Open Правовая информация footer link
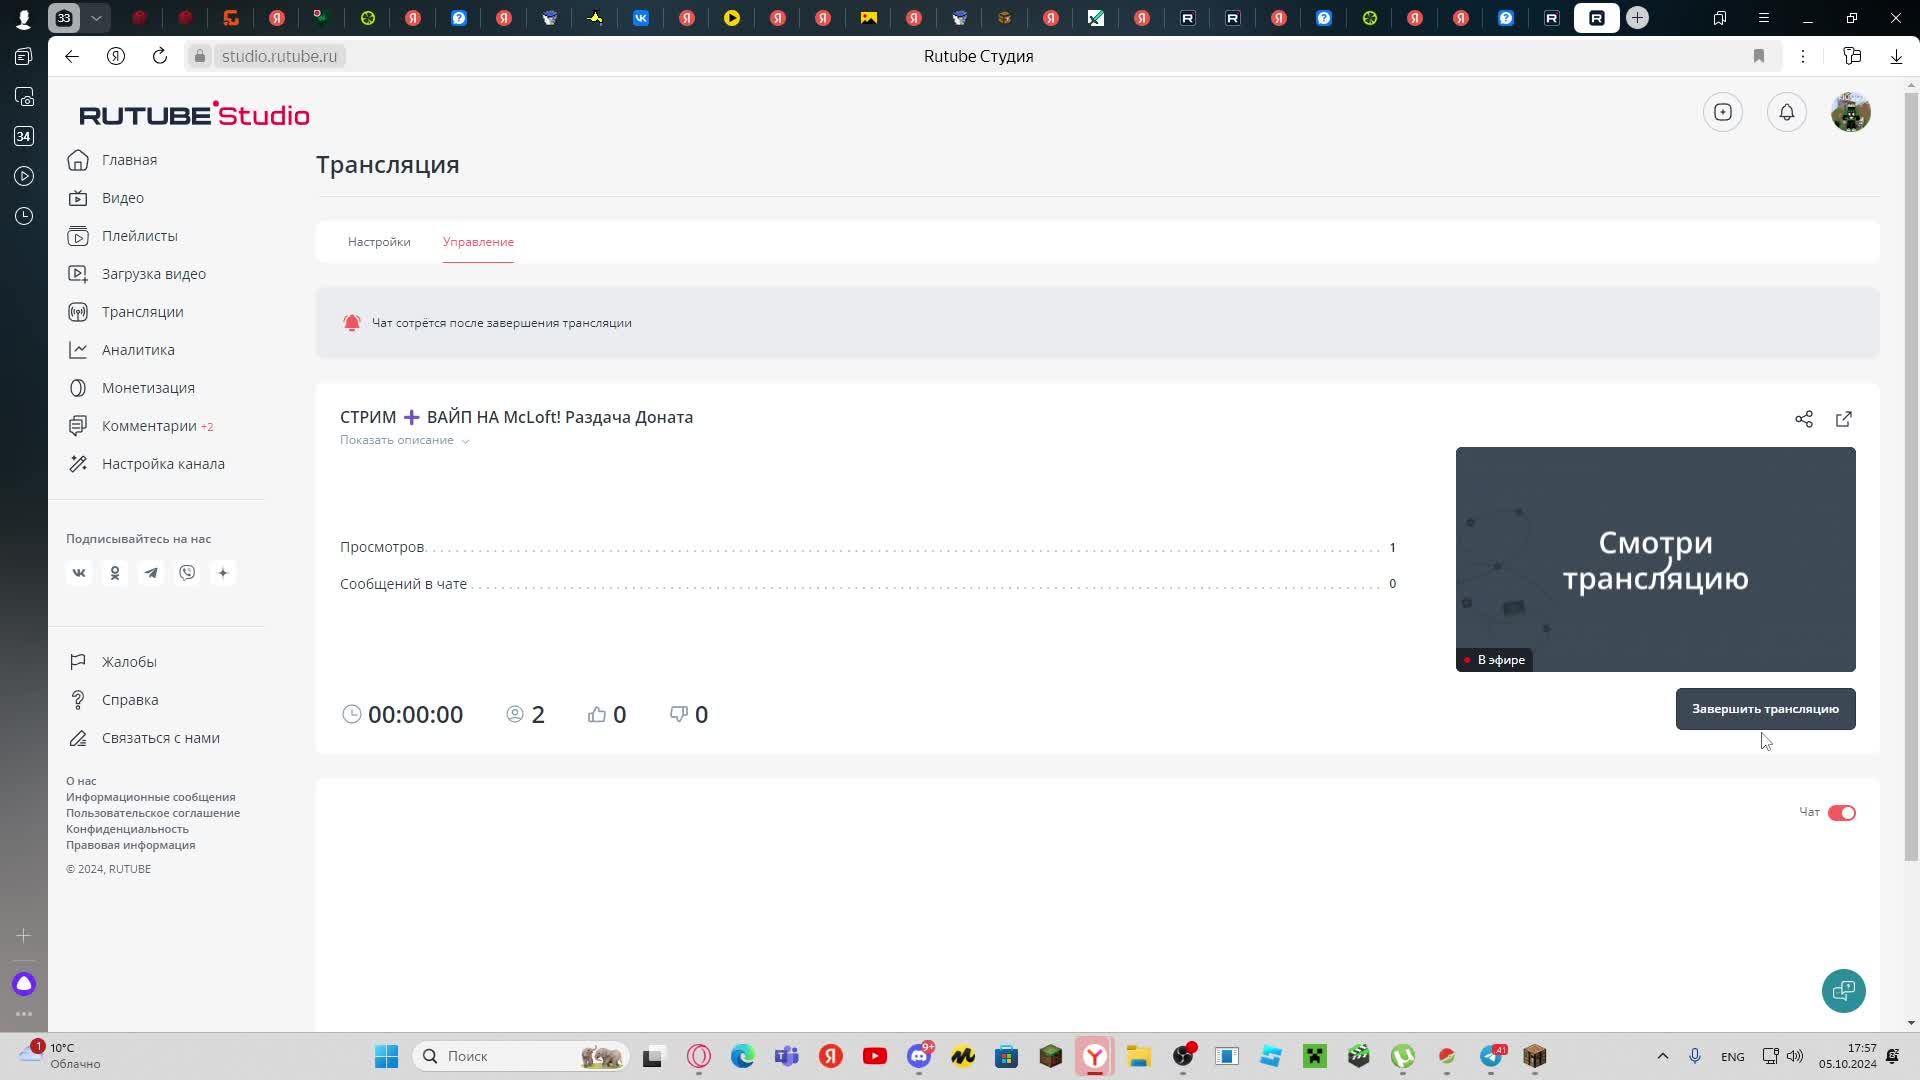 131,845
